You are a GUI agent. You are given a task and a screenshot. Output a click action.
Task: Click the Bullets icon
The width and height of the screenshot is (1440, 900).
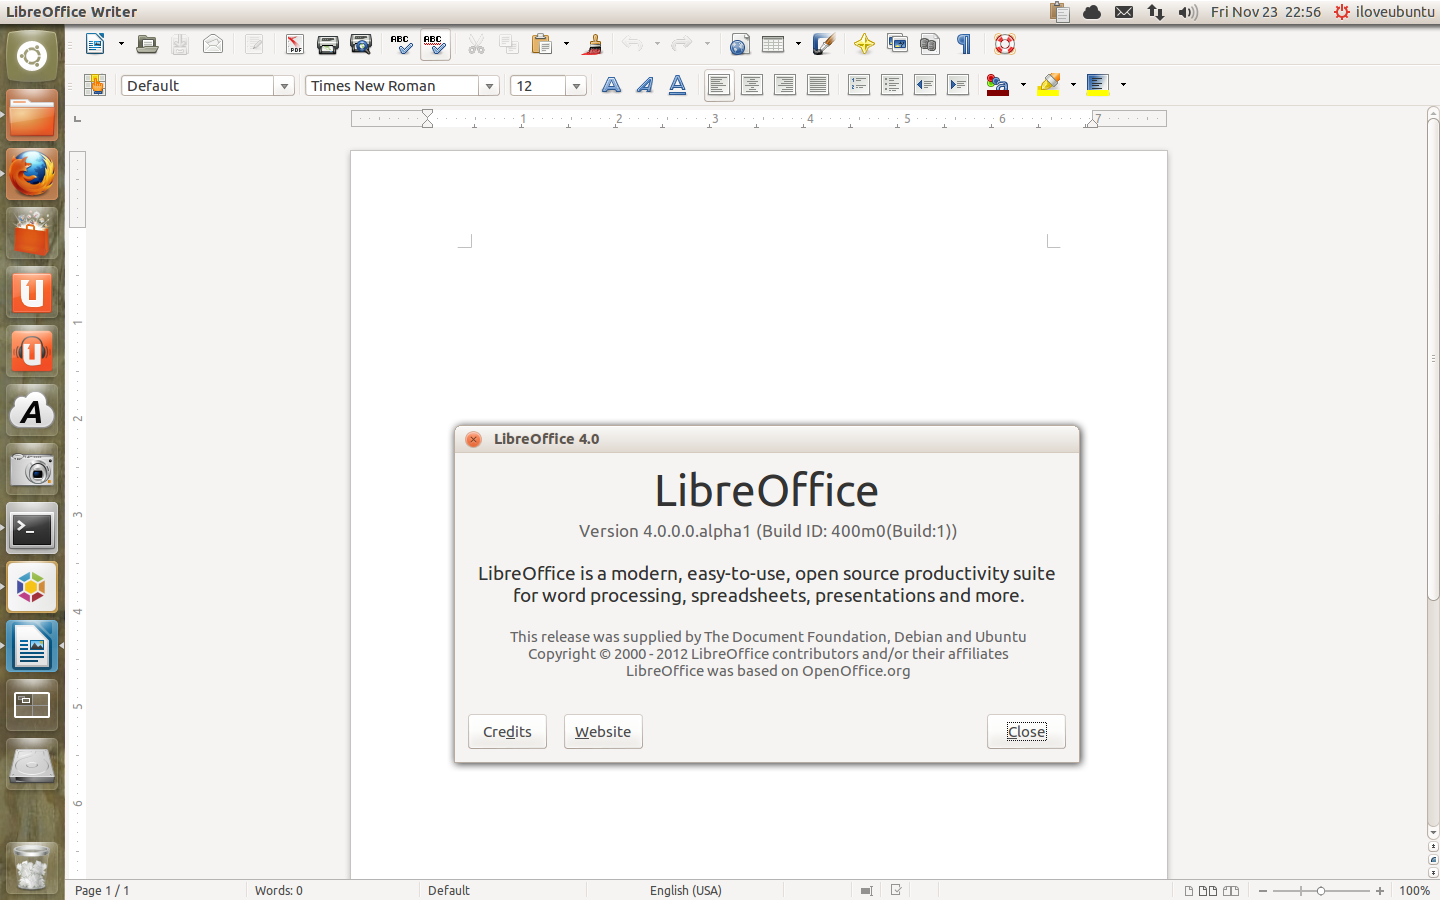(892, 85)
